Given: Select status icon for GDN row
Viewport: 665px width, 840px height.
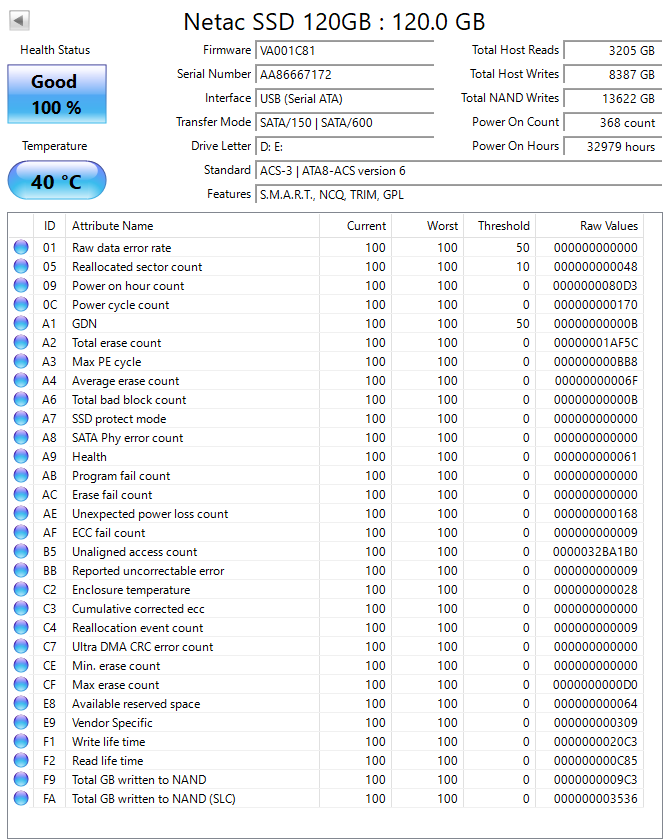Looking at the screenshot, I should [x=21, y=324].
